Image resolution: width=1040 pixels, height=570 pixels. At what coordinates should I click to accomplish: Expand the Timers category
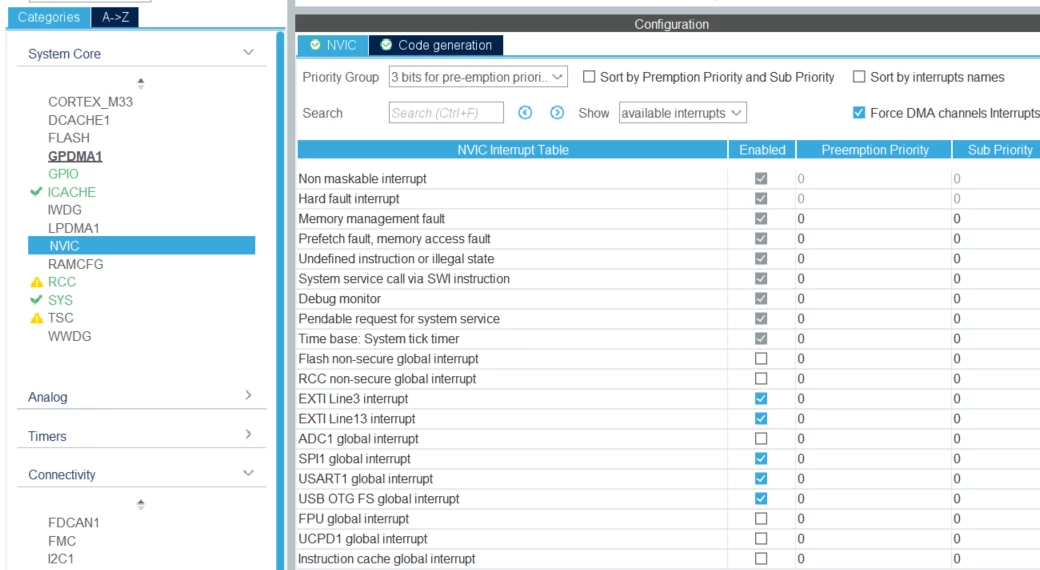pyautogui.click(x=248, y=435)
